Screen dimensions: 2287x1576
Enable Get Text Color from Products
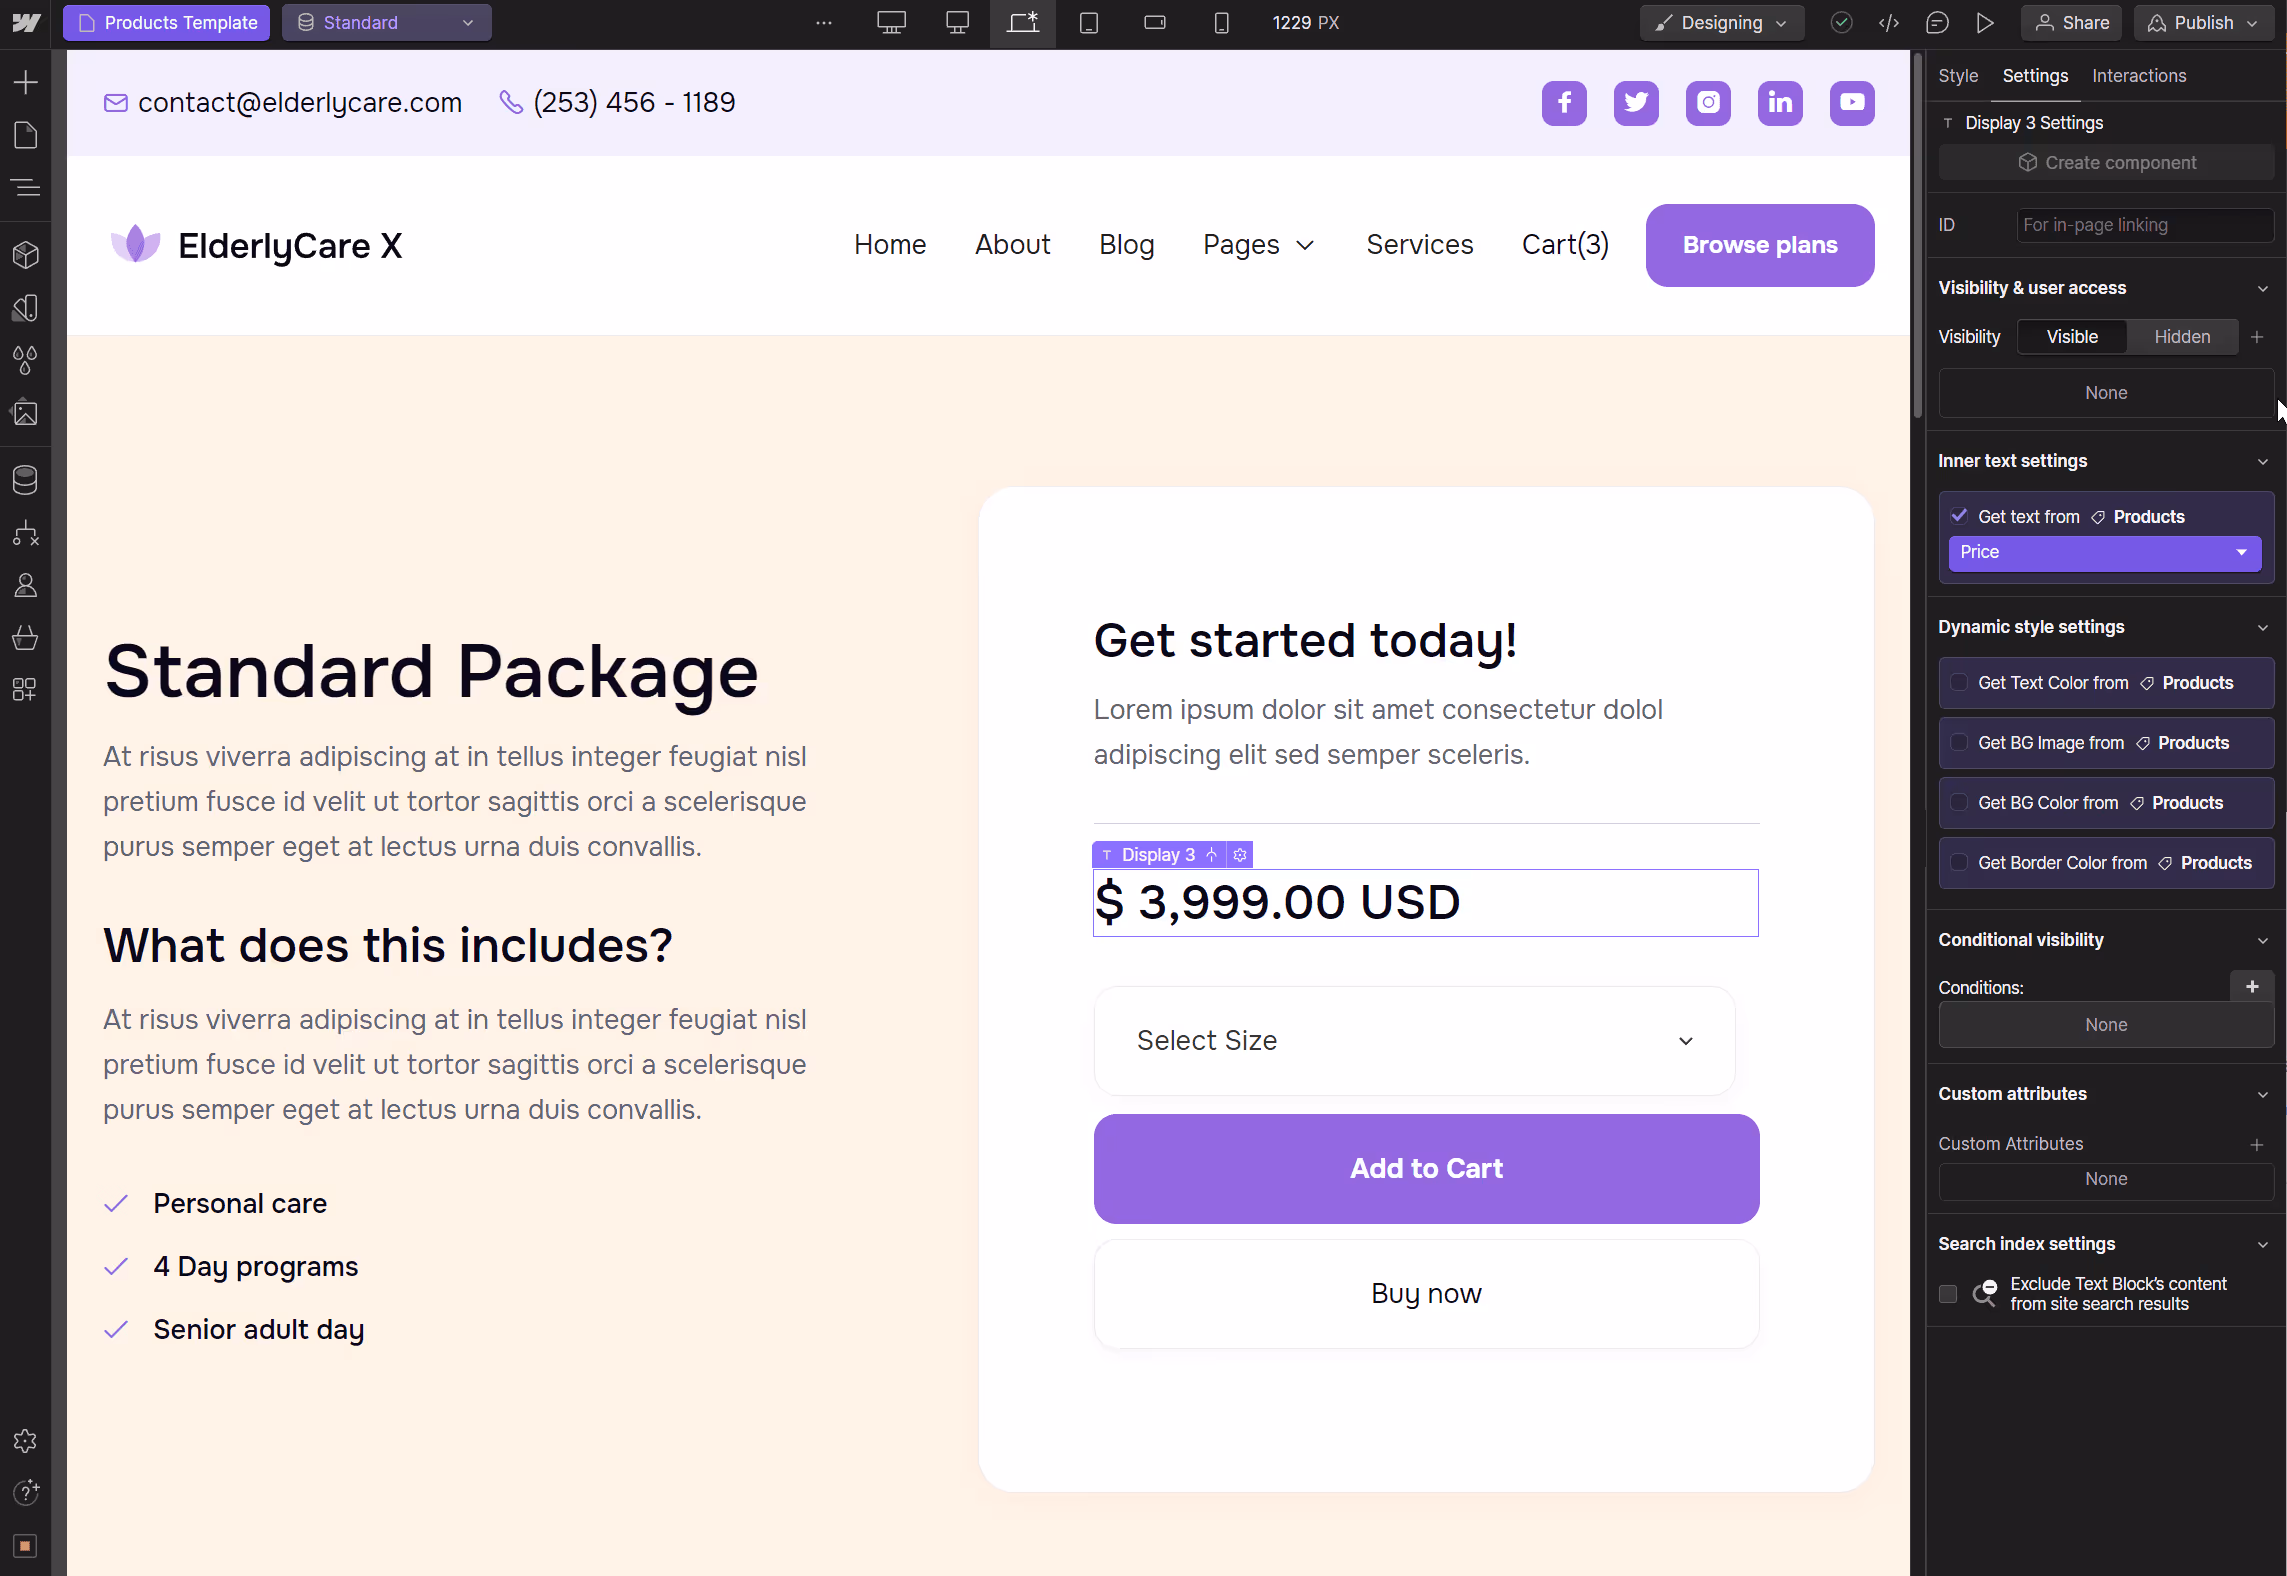coord(1958,683)
